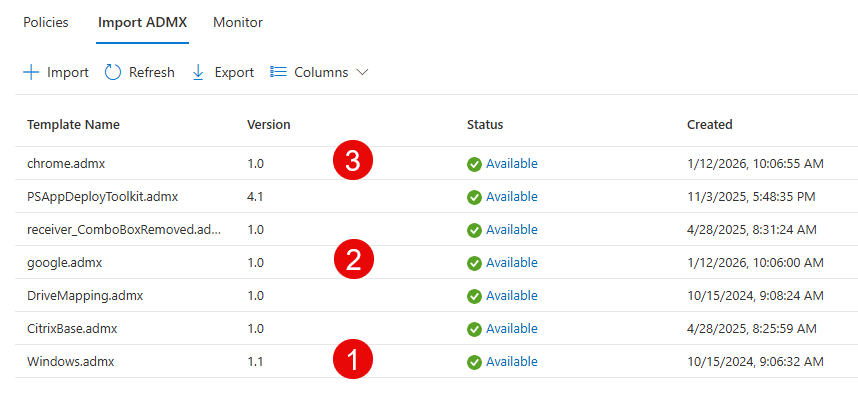The width and height of the screenshot is (858, 397).
Task: Select the PSAppDeployToolkit.admx template name
Action: (x=102, y=197)
